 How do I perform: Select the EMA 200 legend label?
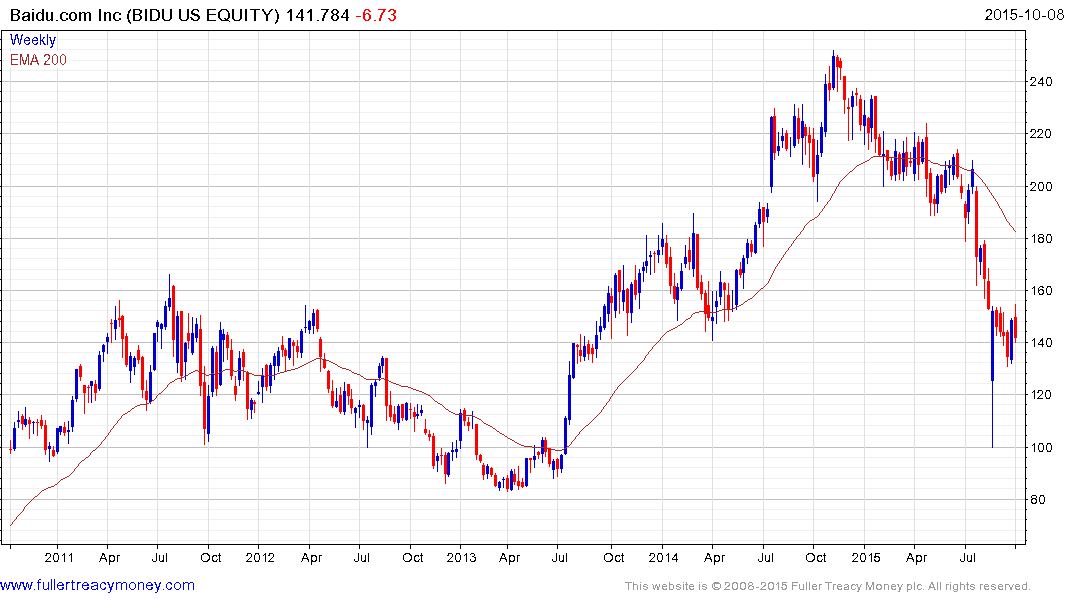tap(38, 60)
